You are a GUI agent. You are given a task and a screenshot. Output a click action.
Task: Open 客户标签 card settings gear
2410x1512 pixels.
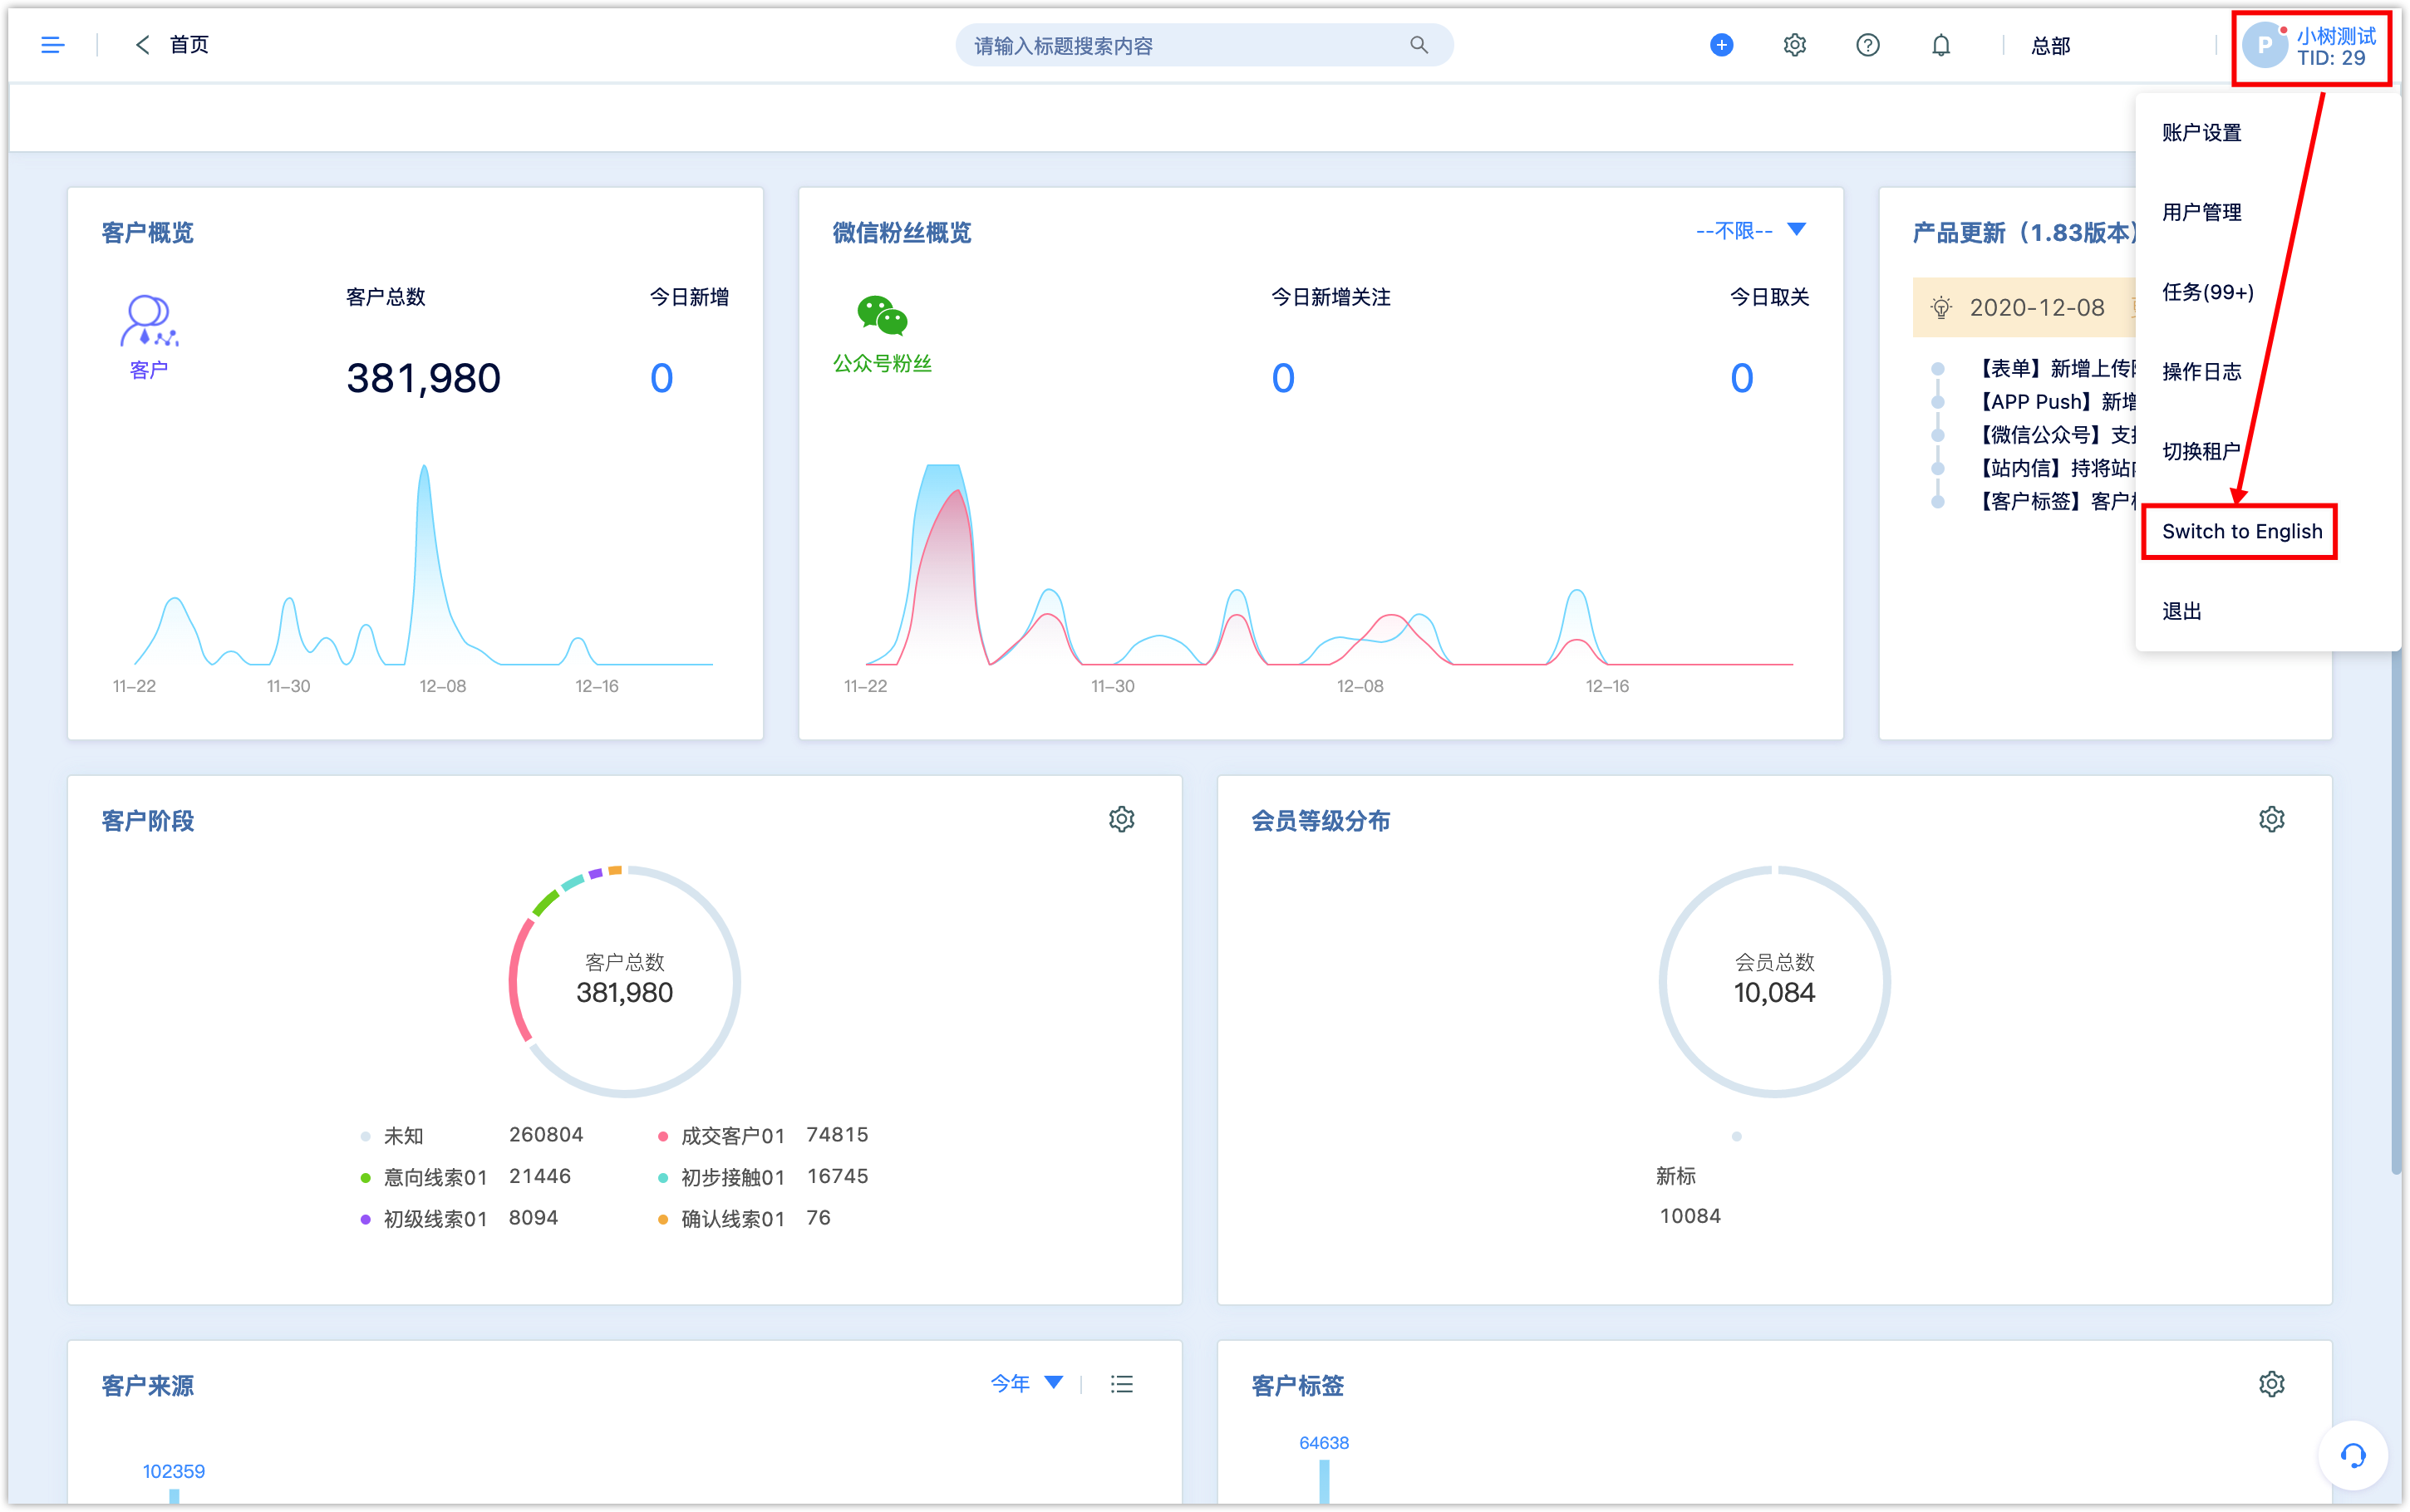(2271, 1384)
